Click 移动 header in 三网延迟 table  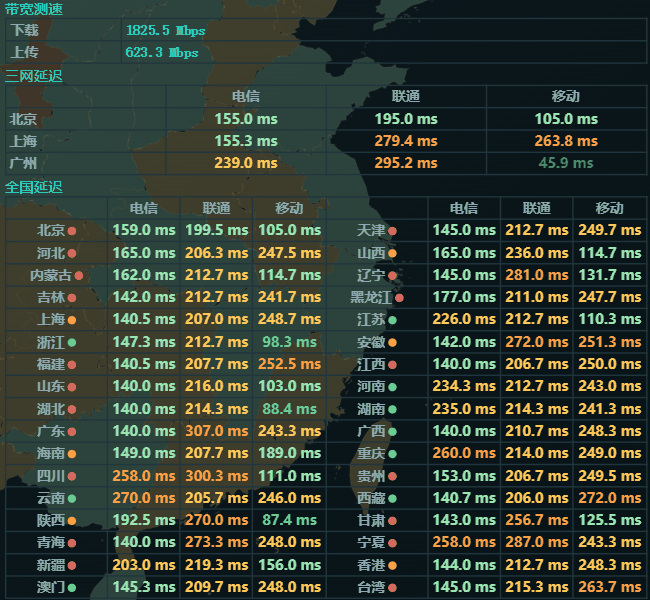click(x=566, y=96)
